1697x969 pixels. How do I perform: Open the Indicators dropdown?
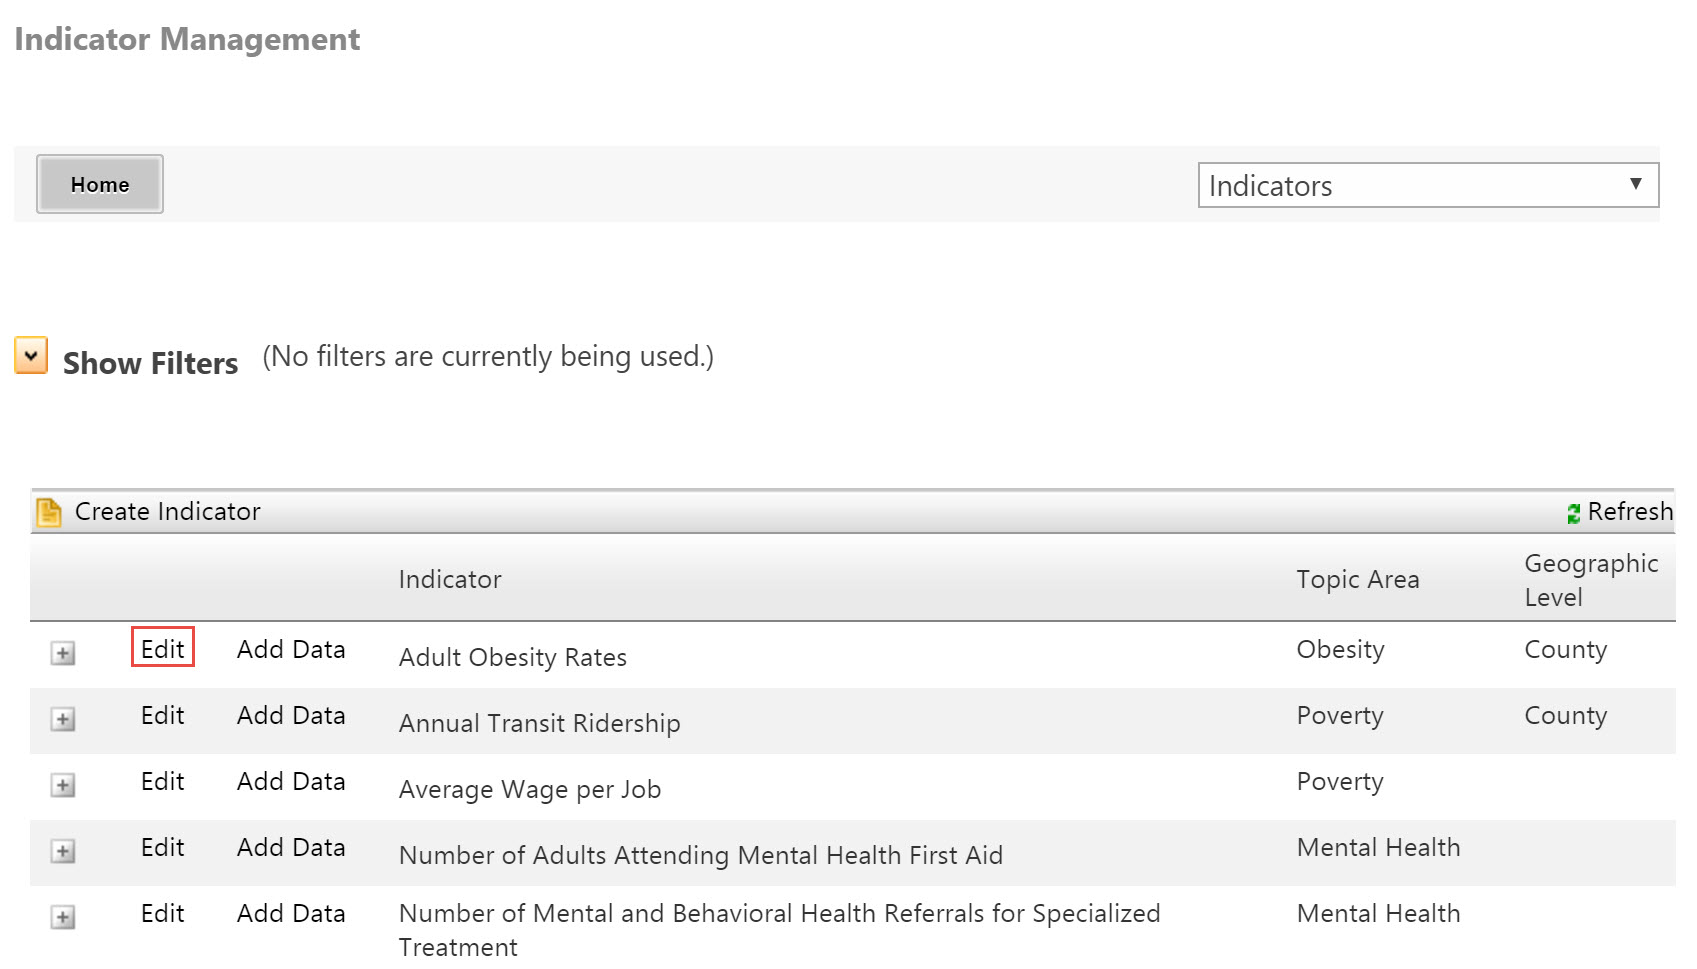(x=1428, y=185)
